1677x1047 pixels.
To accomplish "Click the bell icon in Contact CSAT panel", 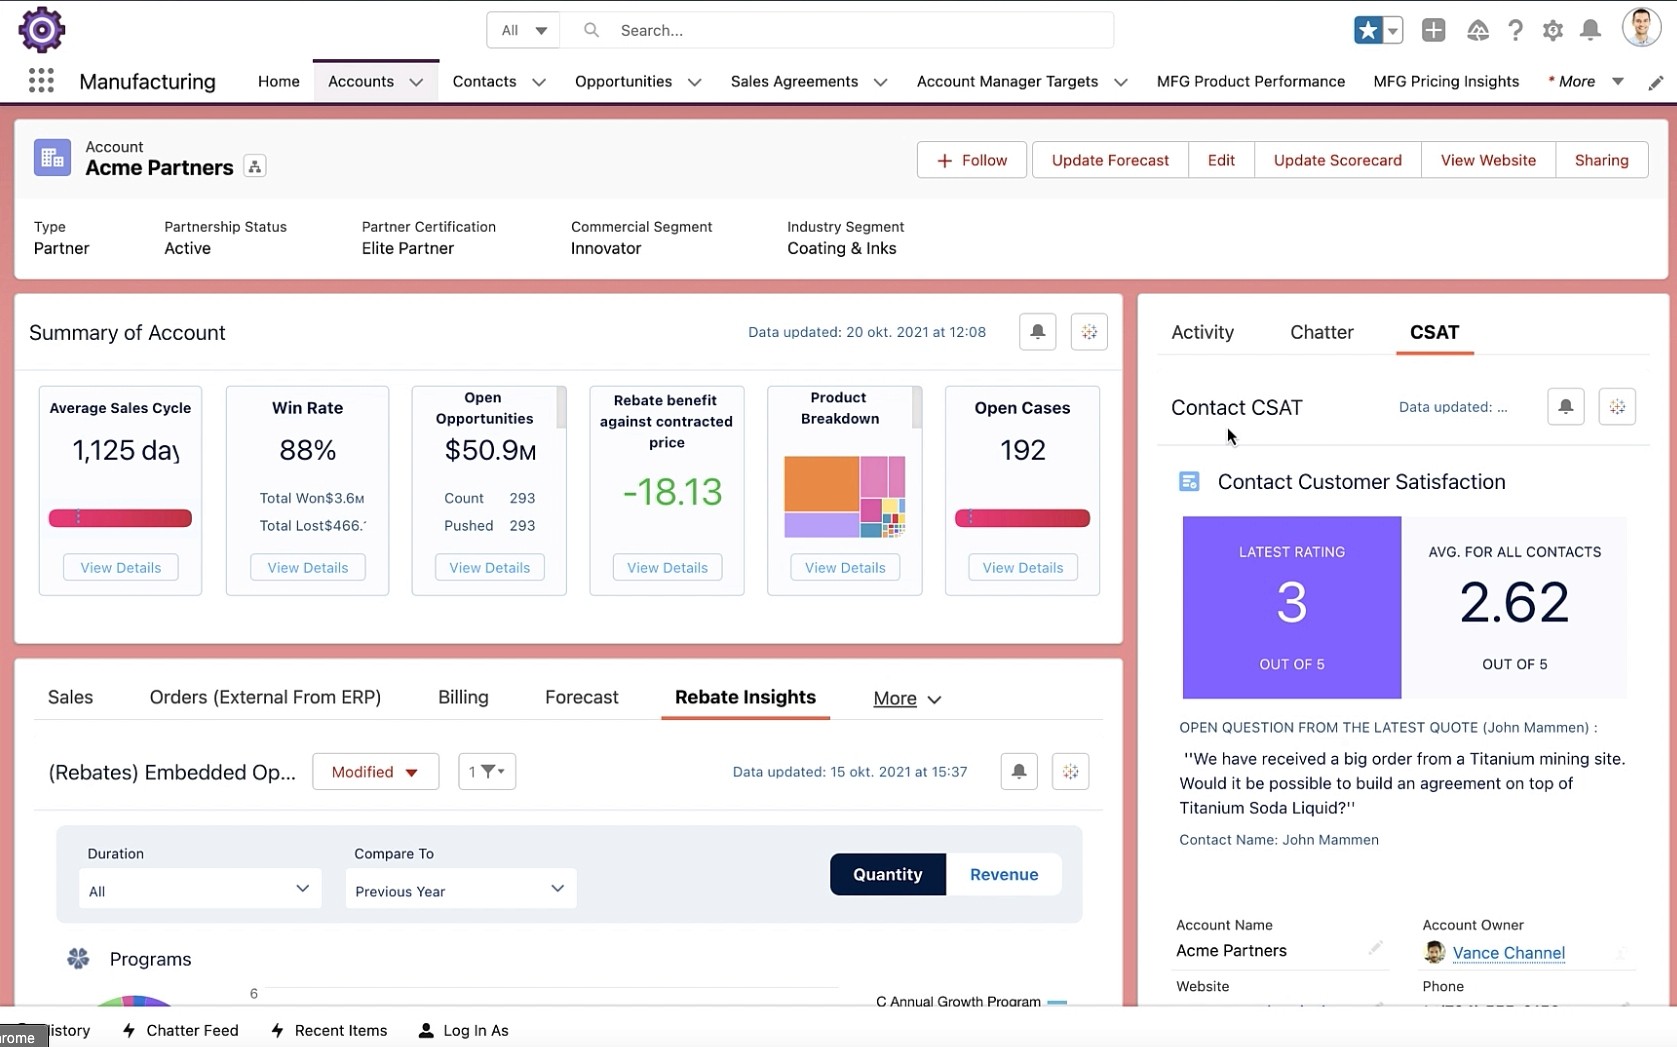I will point(1565,407).
